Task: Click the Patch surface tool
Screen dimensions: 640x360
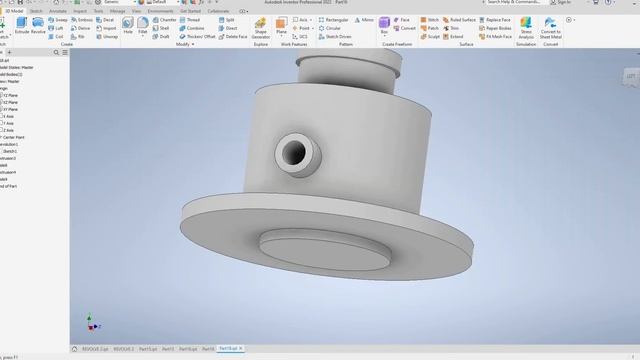Action: coord(430,28)
